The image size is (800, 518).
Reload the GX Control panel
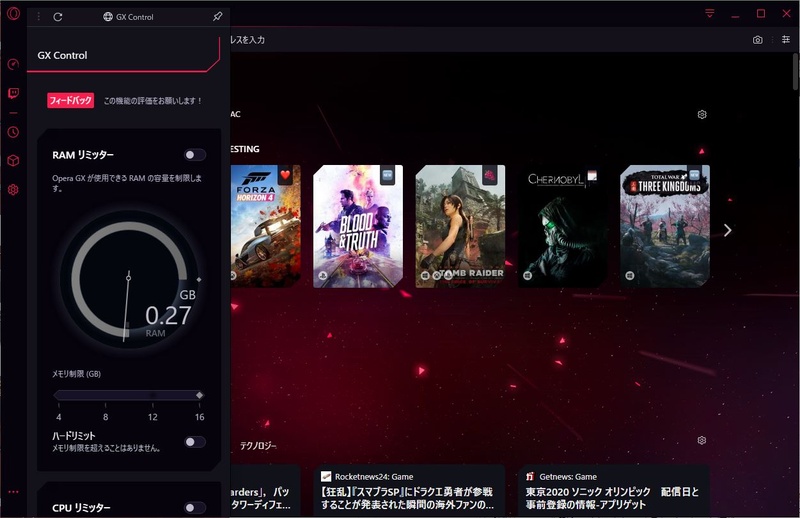click(58, 17)
